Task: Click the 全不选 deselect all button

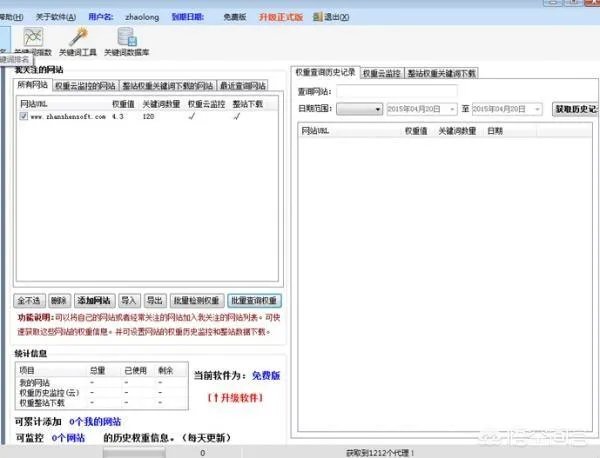Action: tap(29, 301)
